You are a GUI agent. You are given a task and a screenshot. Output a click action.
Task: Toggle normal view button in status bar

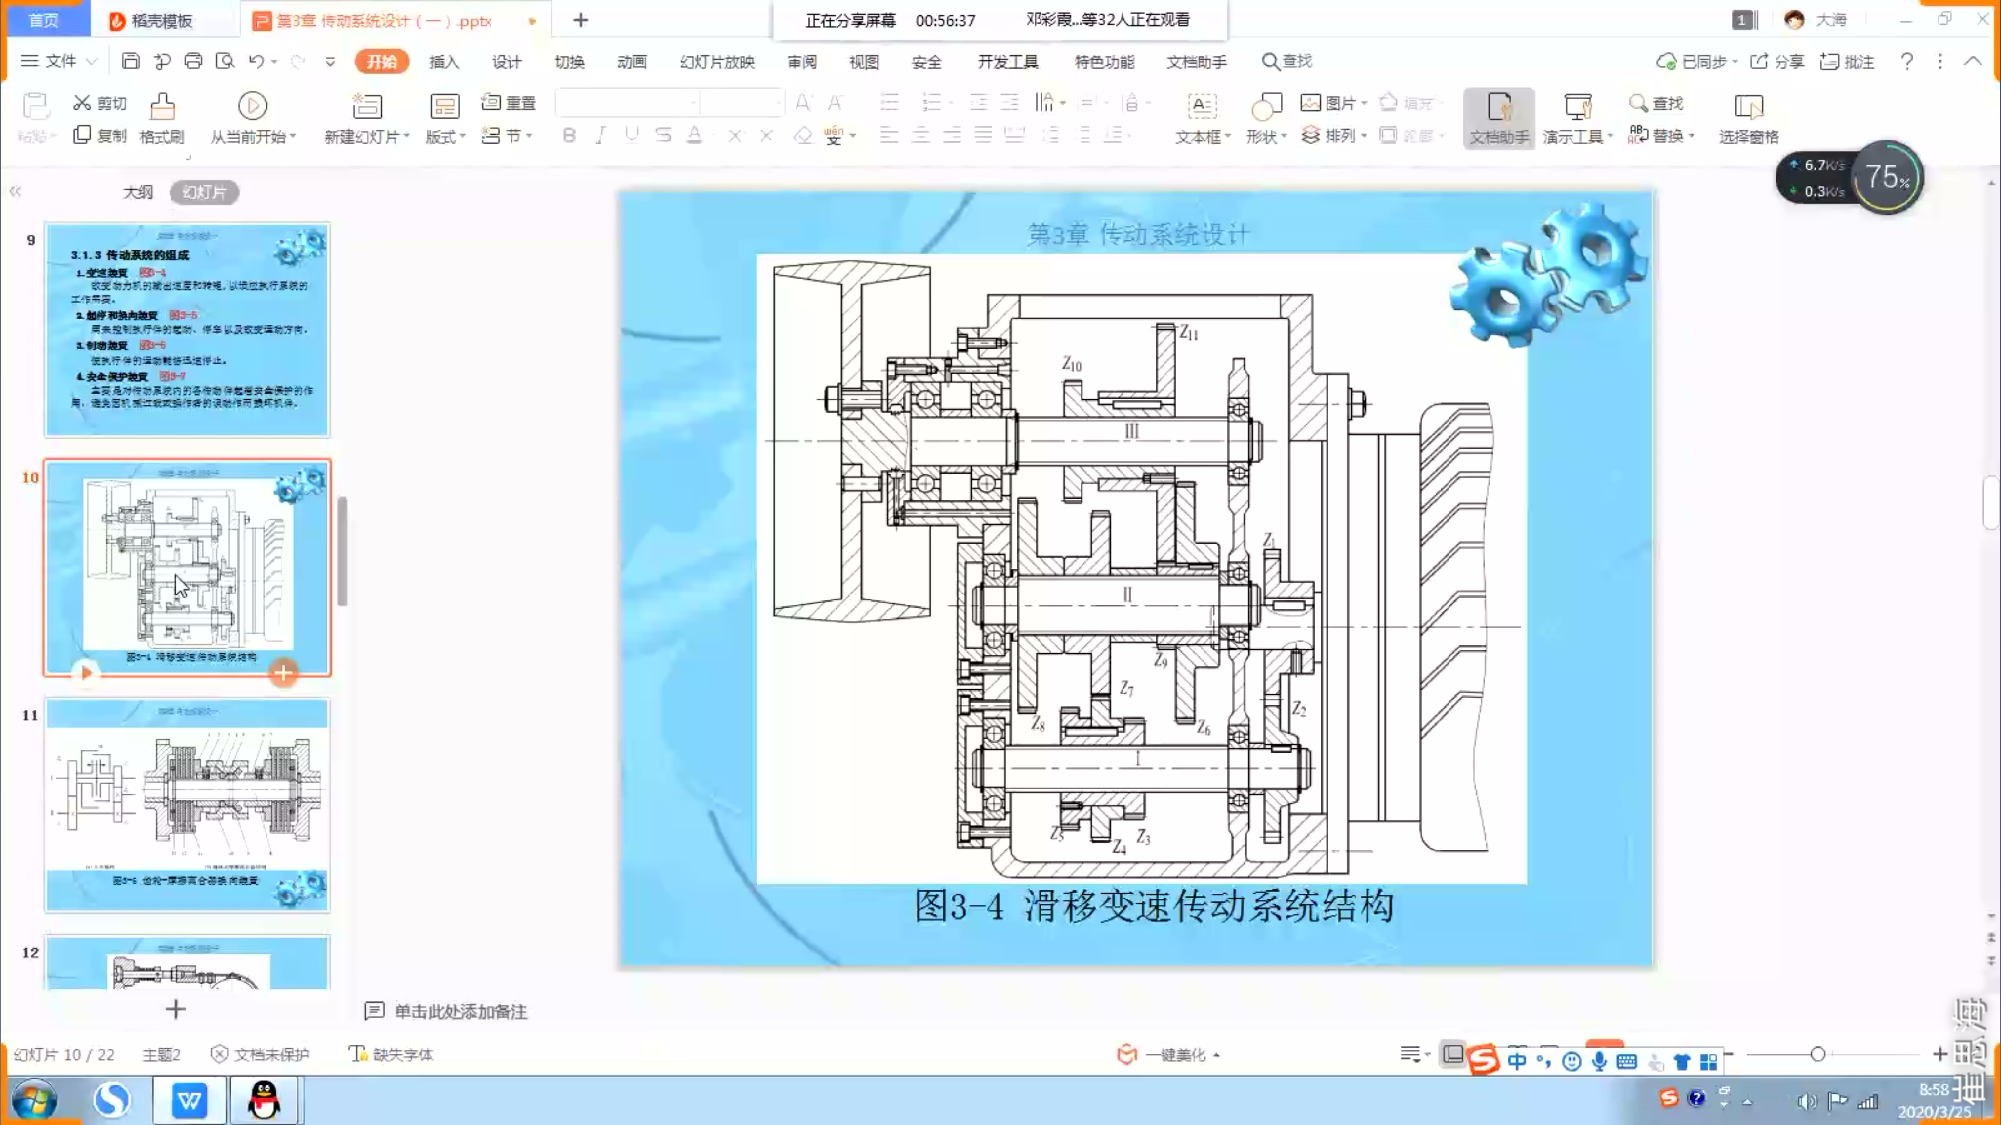tap(1452, 1054)
